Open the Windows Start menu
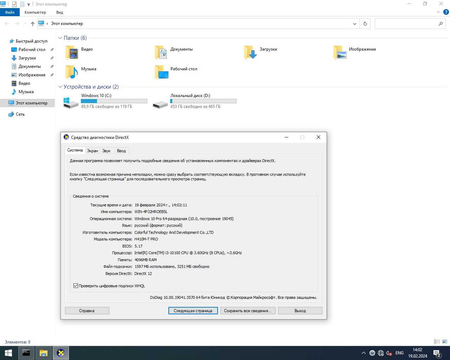This screenshot has height=360, width=450. 8,353
